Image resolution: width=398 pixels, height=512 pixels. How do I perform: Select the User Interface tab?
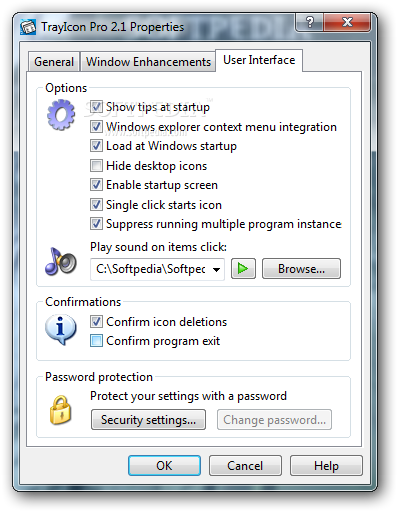coord(259,60)
